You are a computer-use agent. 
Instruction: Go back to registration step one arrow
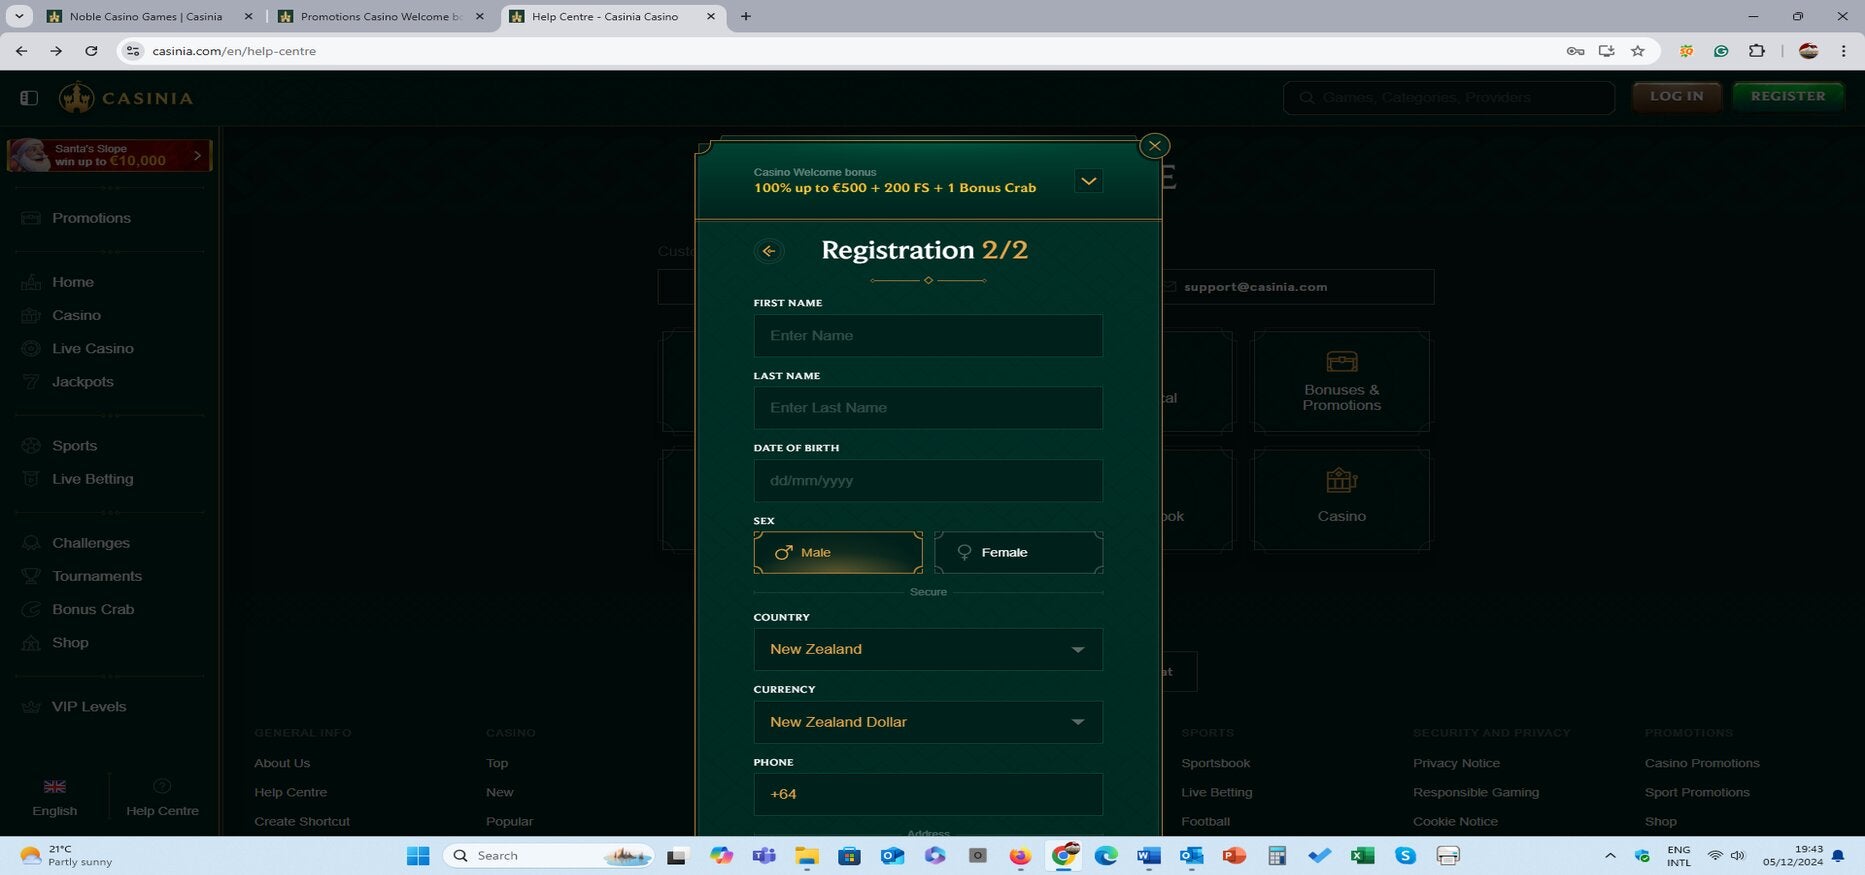pos(769,251)
